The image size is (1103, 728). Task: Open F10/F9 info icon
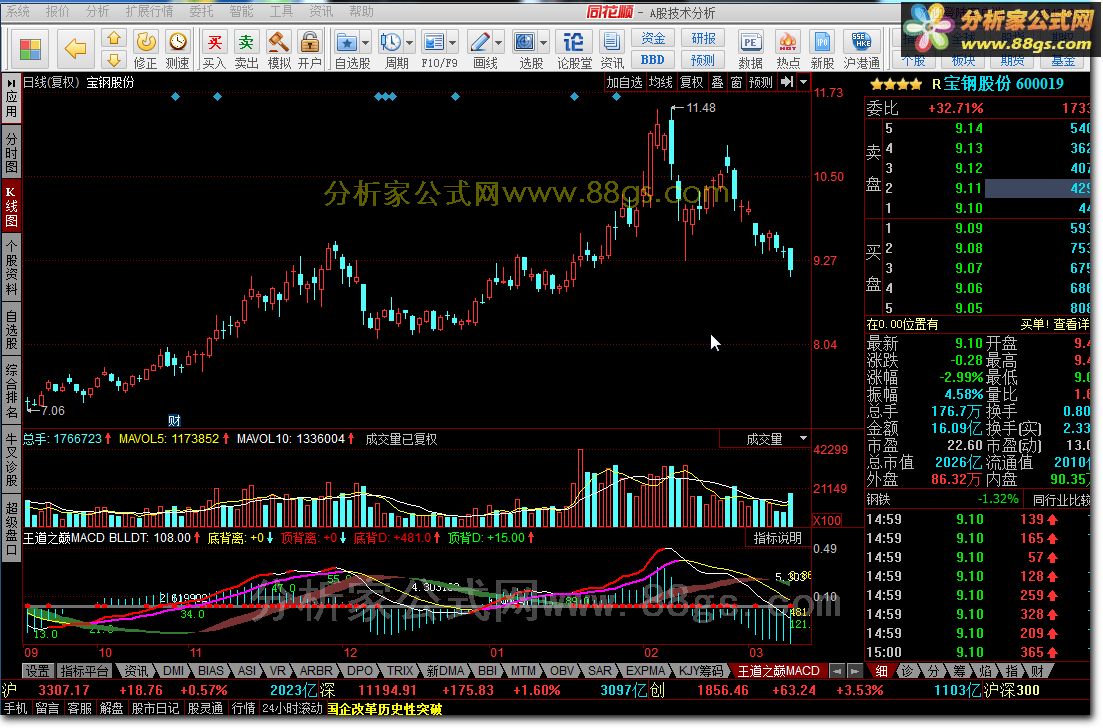click(x=434, y=42)
